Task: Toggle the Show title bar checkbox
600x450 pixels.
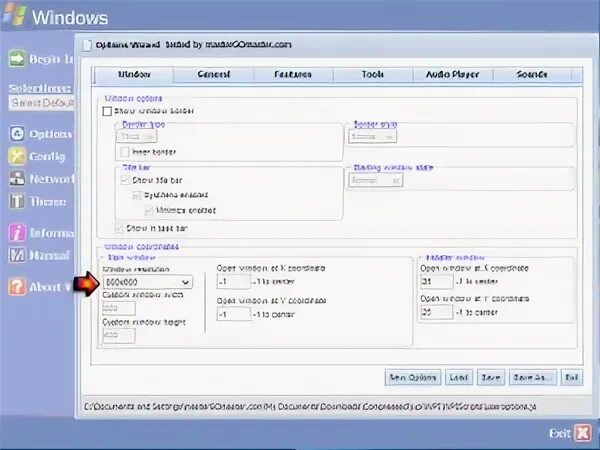Action: point(125,180)
